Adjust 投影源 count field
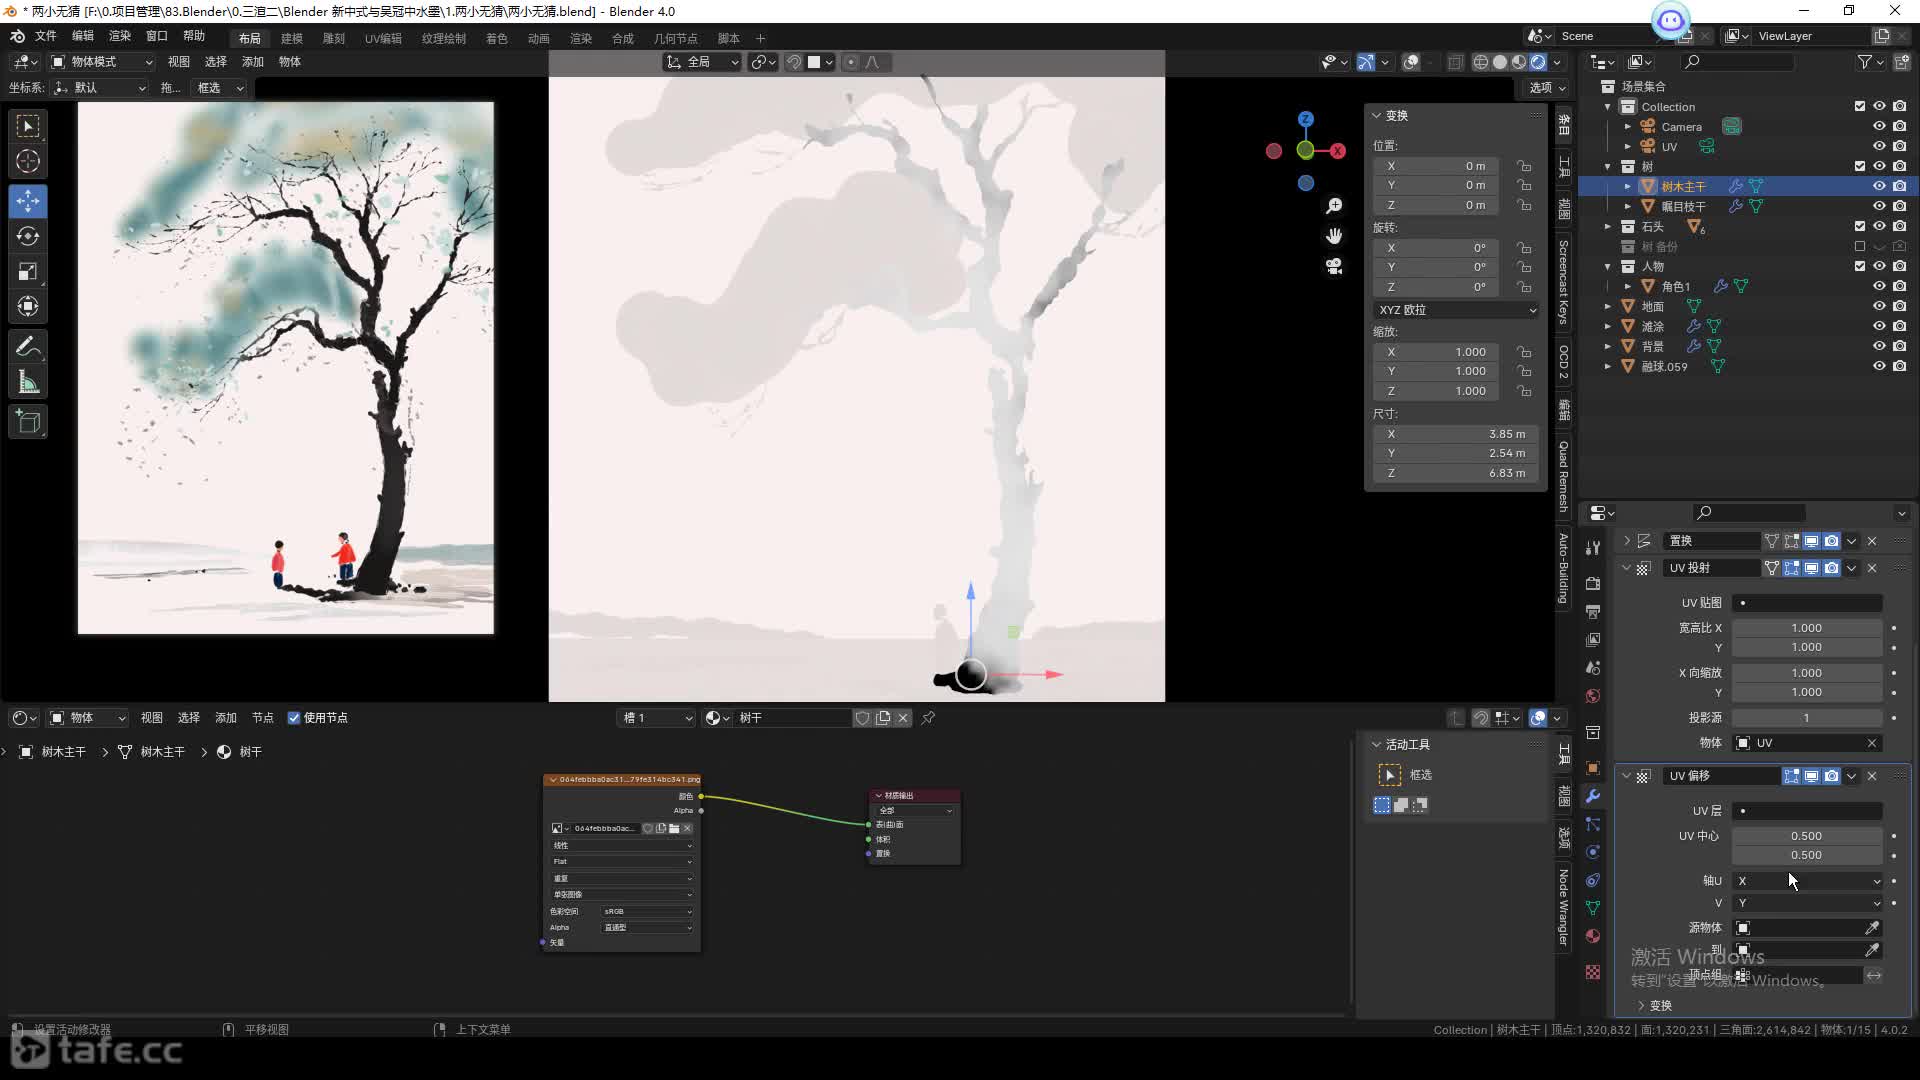Viewport: 1920px width, 1080px height. (x=1808, y=718)
